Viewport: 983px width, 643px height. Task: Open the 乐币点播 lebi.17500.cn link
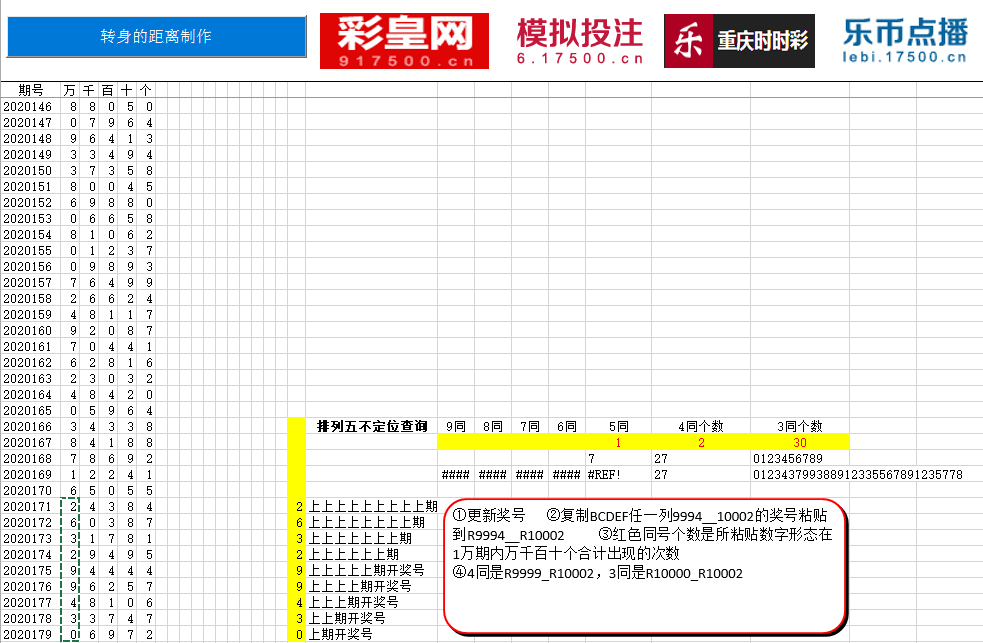[x=905, y=41]
